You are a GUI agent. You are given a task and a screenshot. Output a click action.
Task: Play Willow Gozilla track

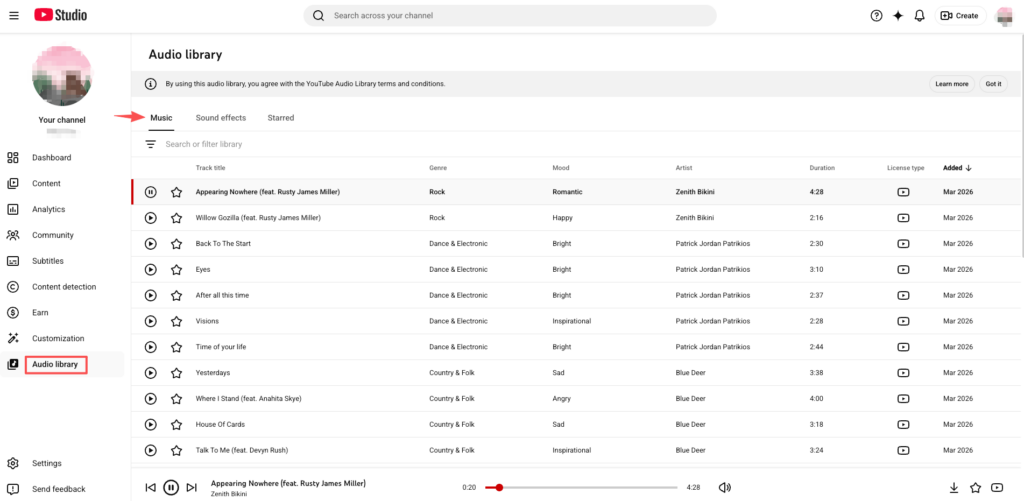150,218
